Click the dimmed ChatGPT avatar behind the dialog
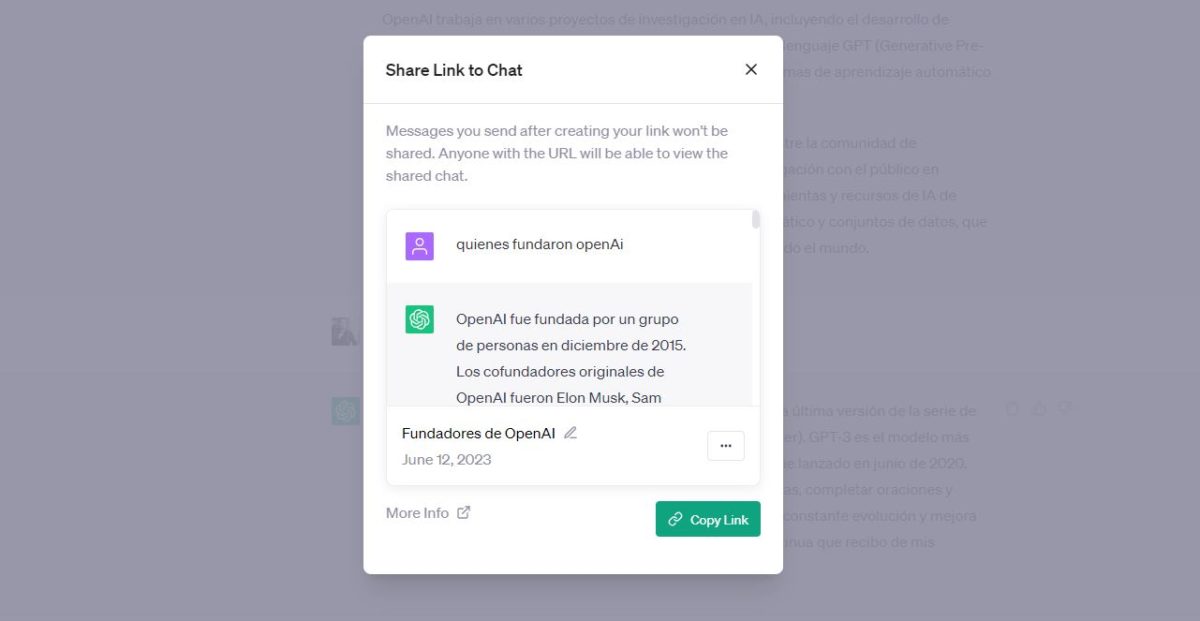 [346, 411]
